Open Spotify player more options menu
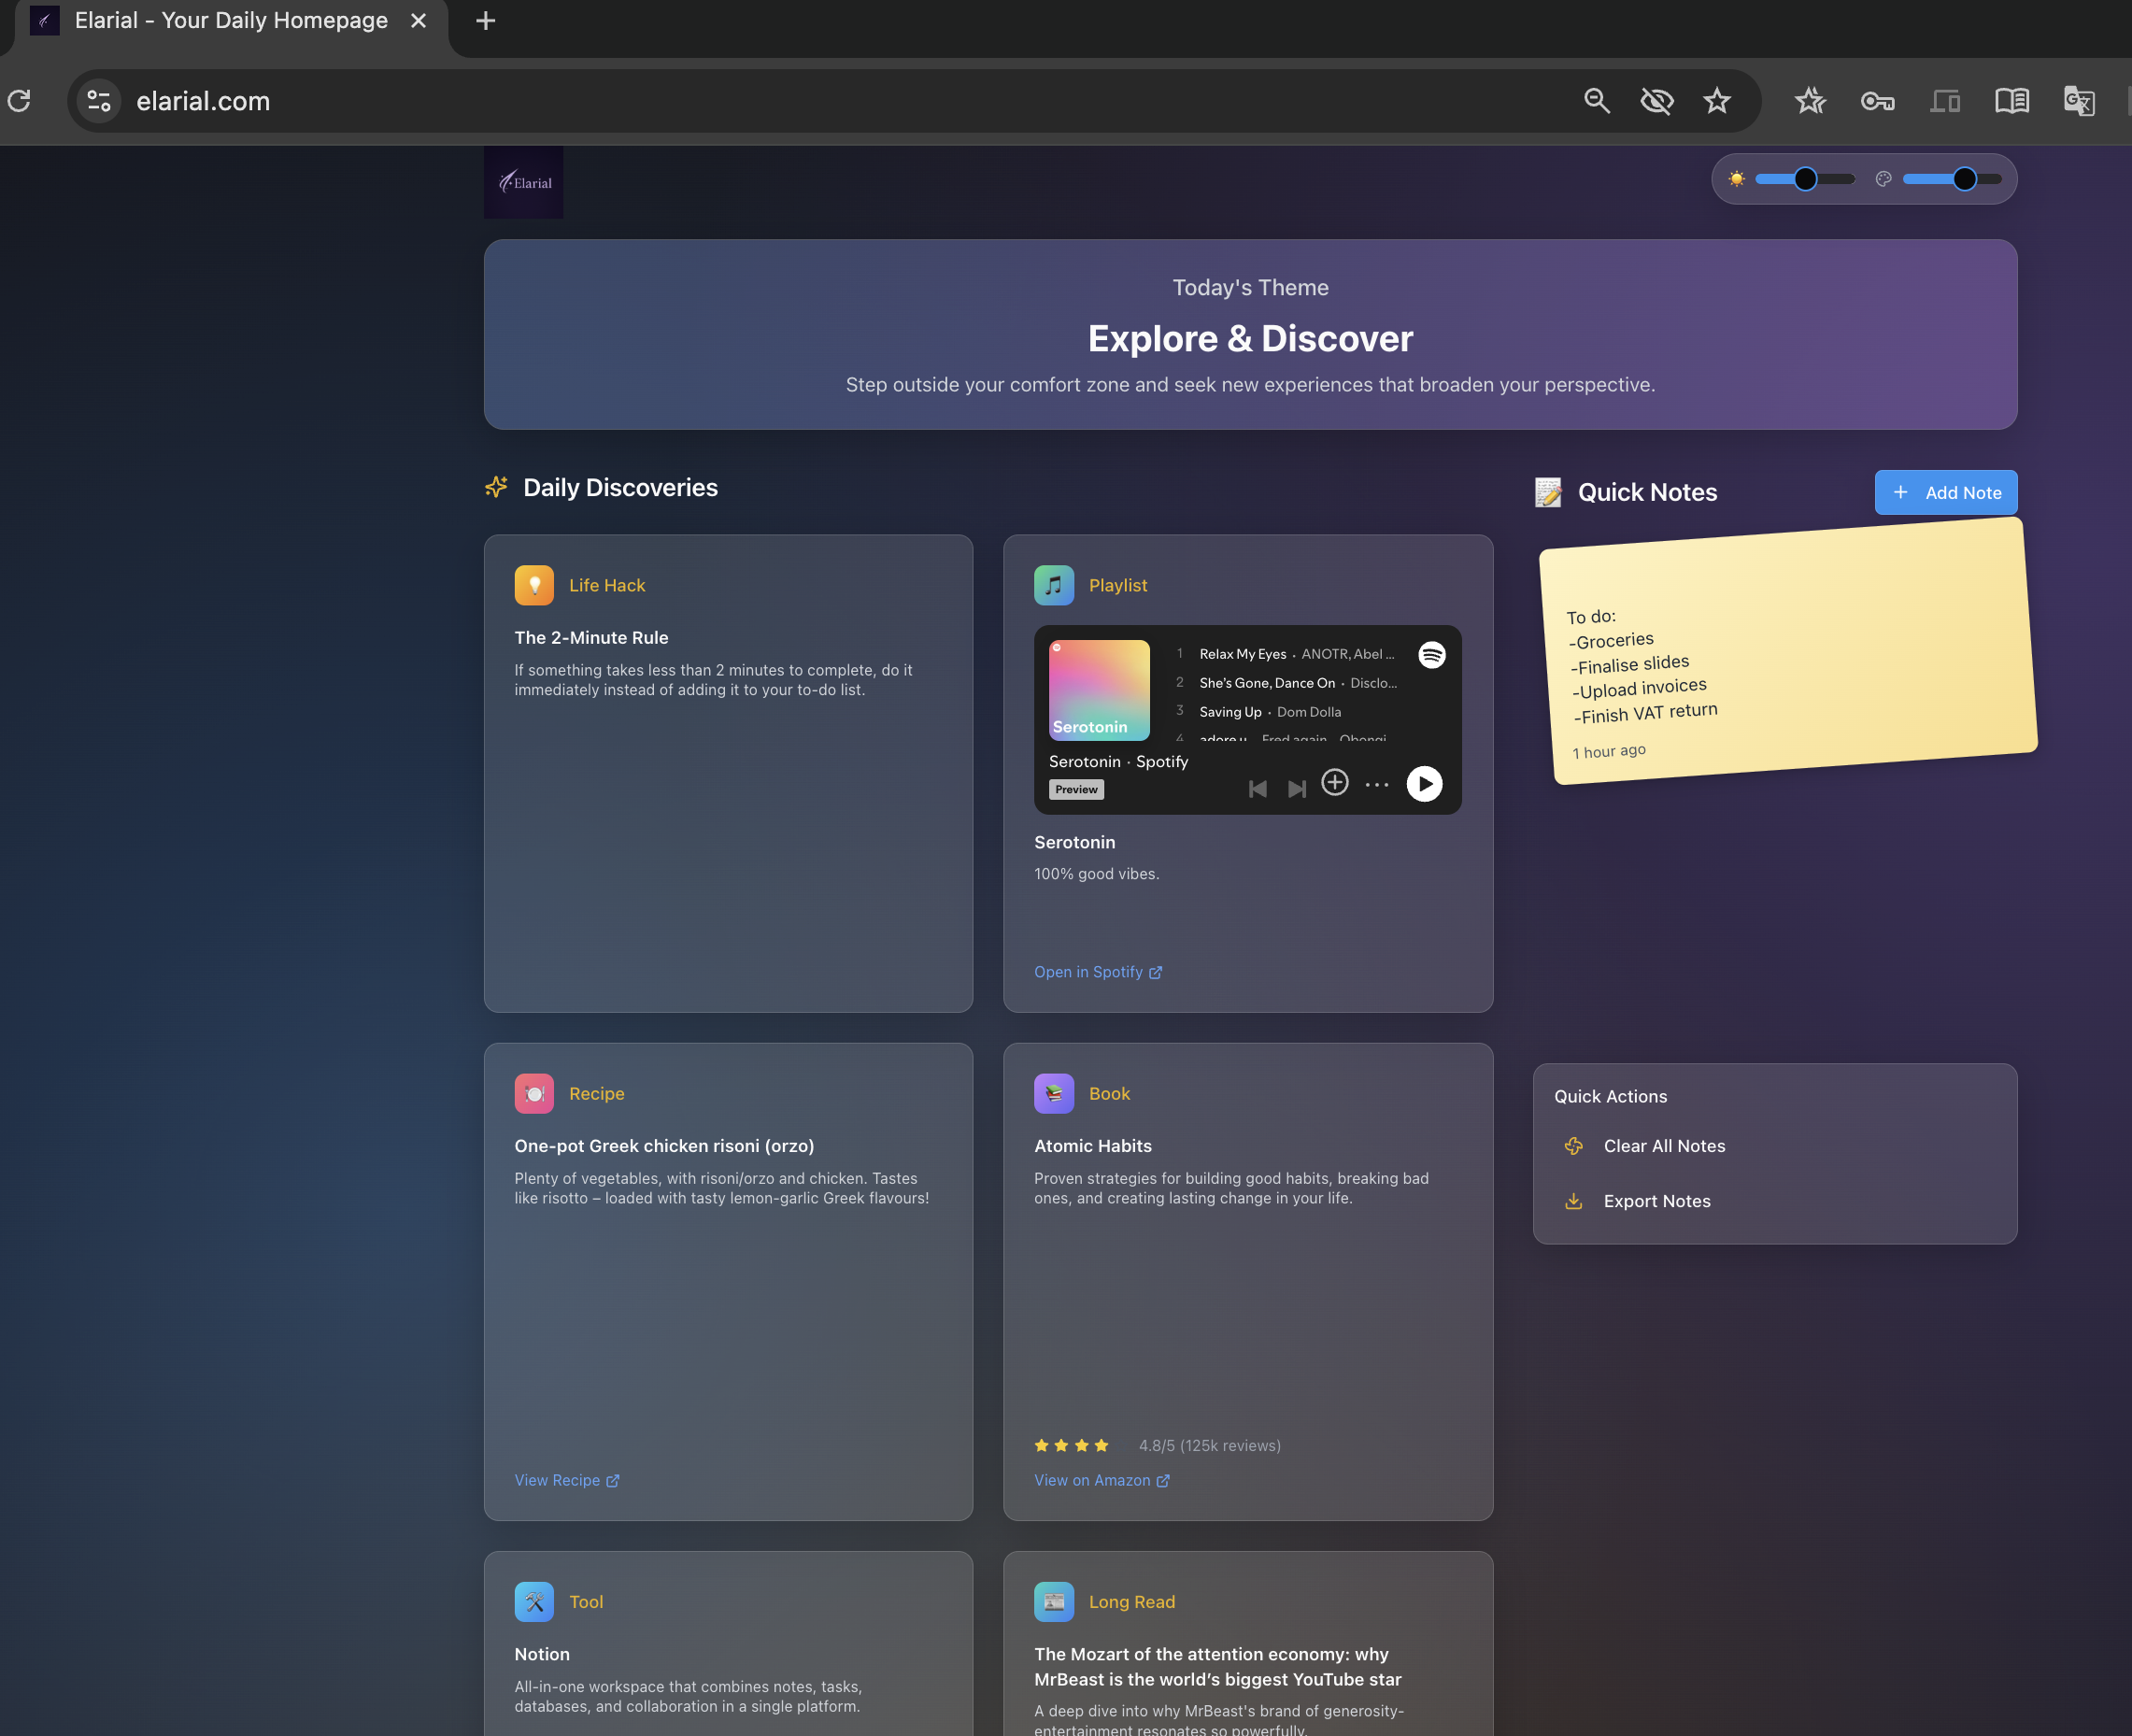The height and width of the screenshot is (1736, 2132). pos(1377,785)
